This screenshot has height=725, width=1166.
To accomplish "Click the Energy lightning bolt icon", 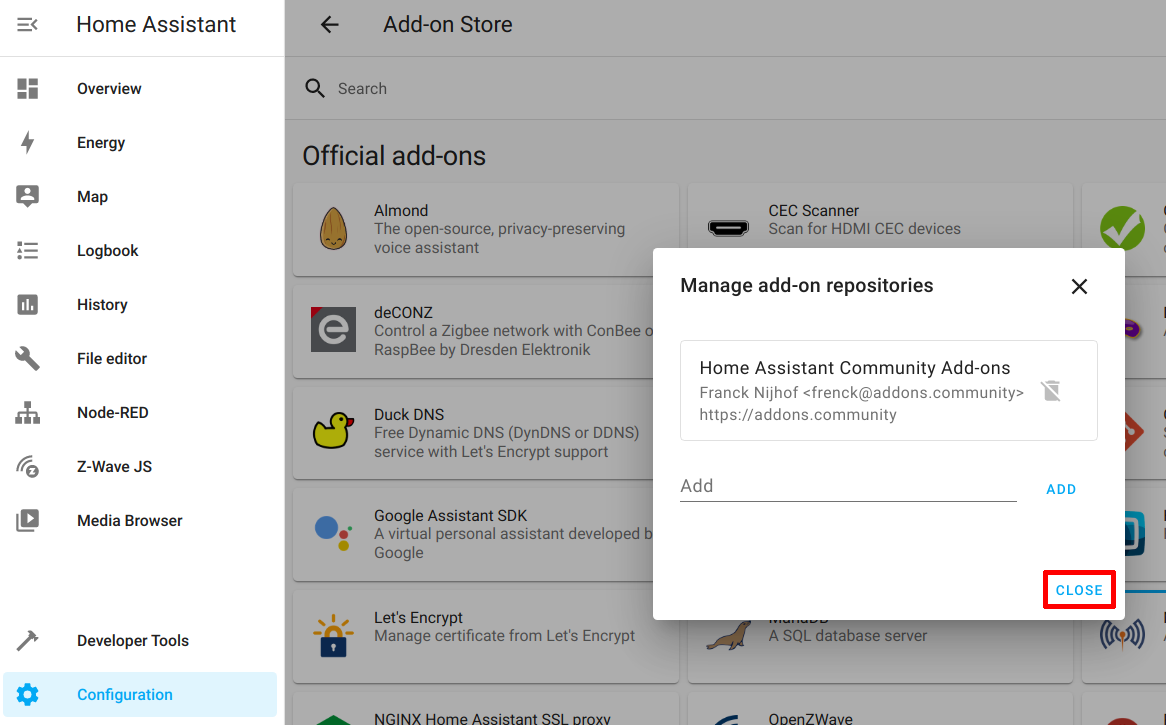I will click(x=28, y=142).
